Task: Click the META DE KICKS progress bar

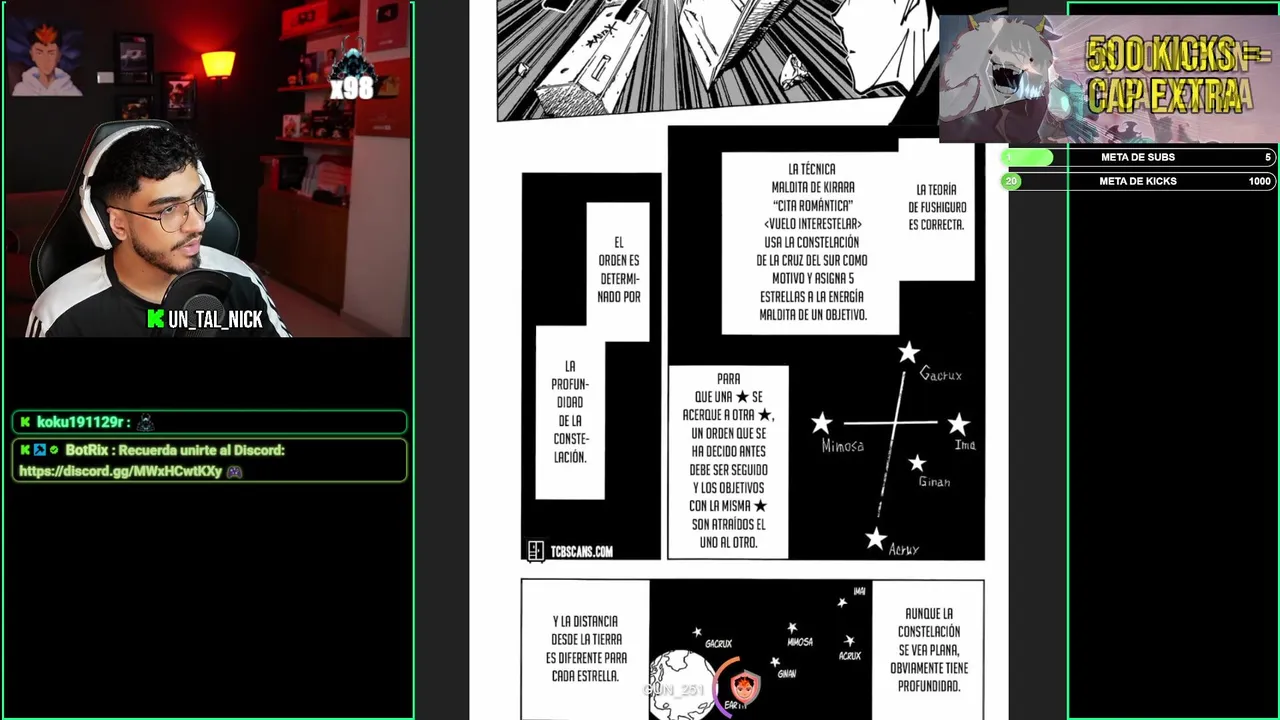Action: point(1138,181)
